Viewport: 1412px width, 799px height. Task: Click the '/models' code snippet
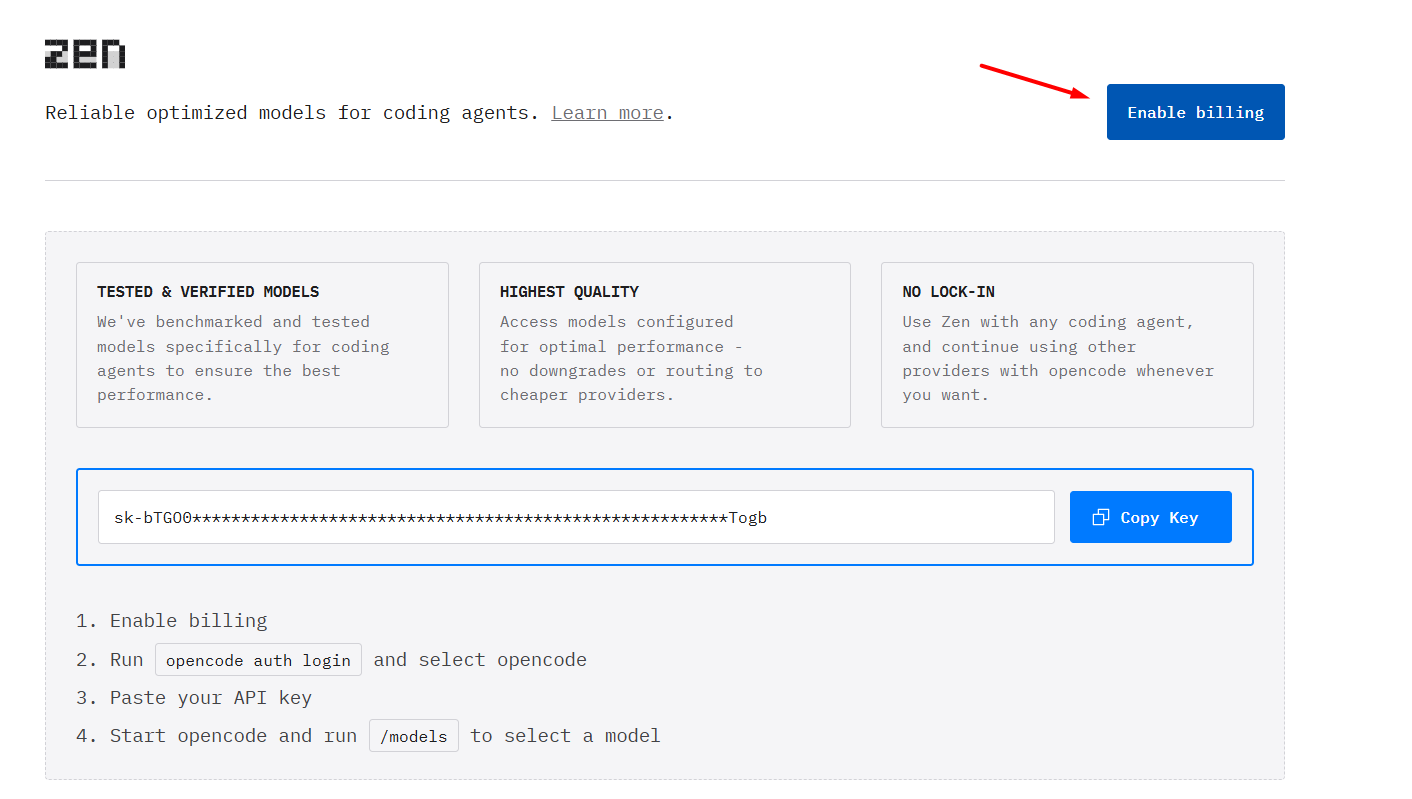(414, 736)
